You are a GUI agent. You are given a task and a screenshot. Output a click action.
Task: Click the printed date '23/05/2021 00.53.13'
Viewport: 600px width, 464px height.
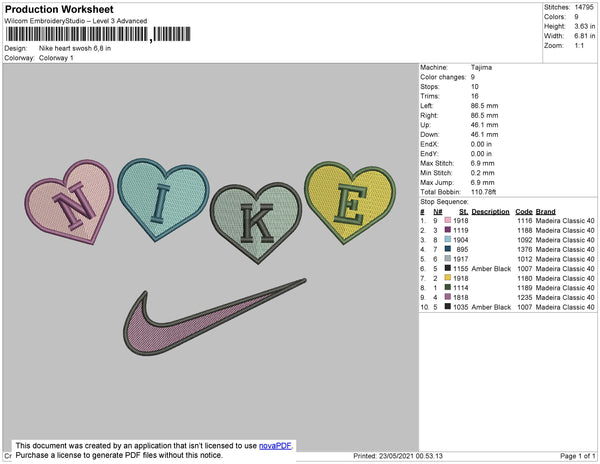click(x=411, y=456)
